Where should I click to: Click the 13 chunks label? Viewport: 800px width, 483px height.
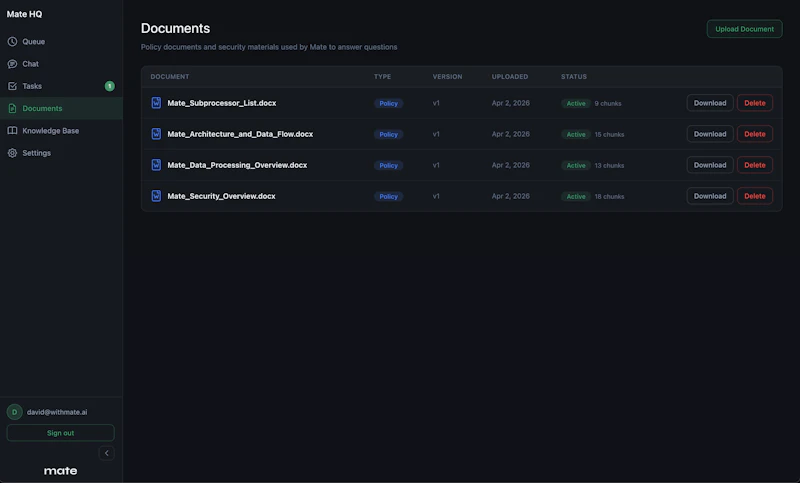[609, 165]
